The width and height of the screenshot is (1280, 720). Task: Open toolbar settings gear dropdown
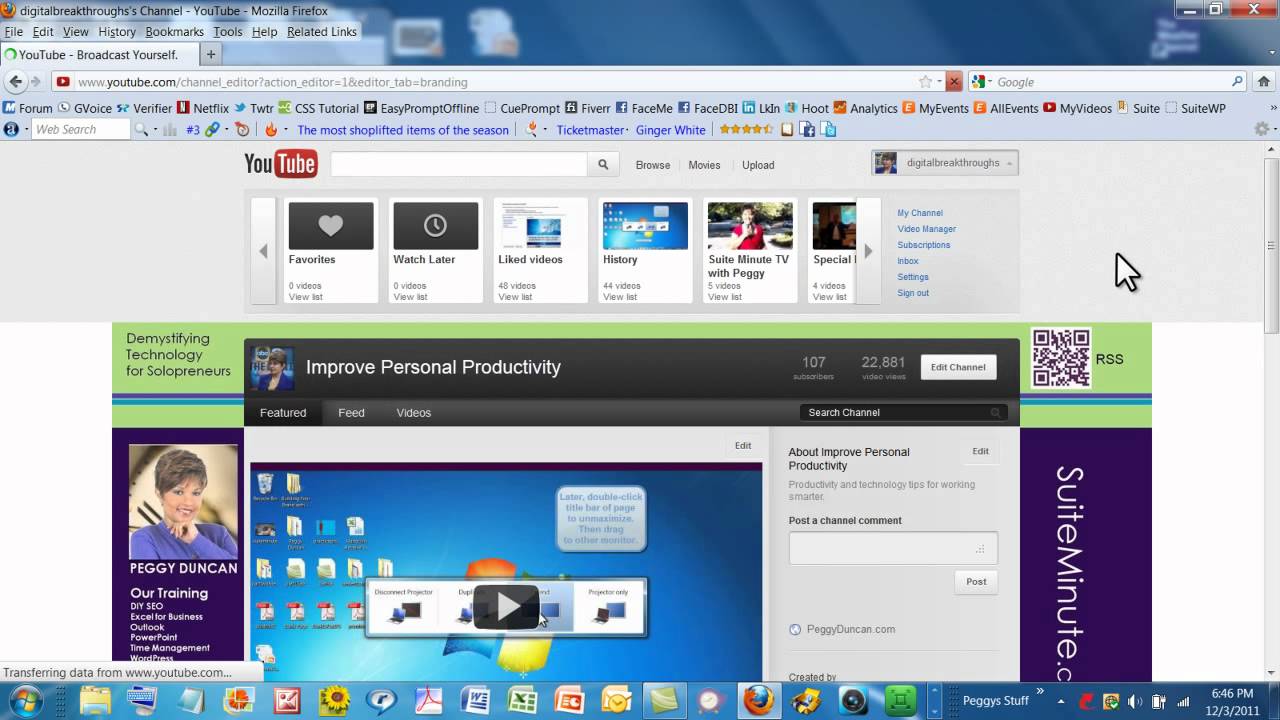(1264, 129)
